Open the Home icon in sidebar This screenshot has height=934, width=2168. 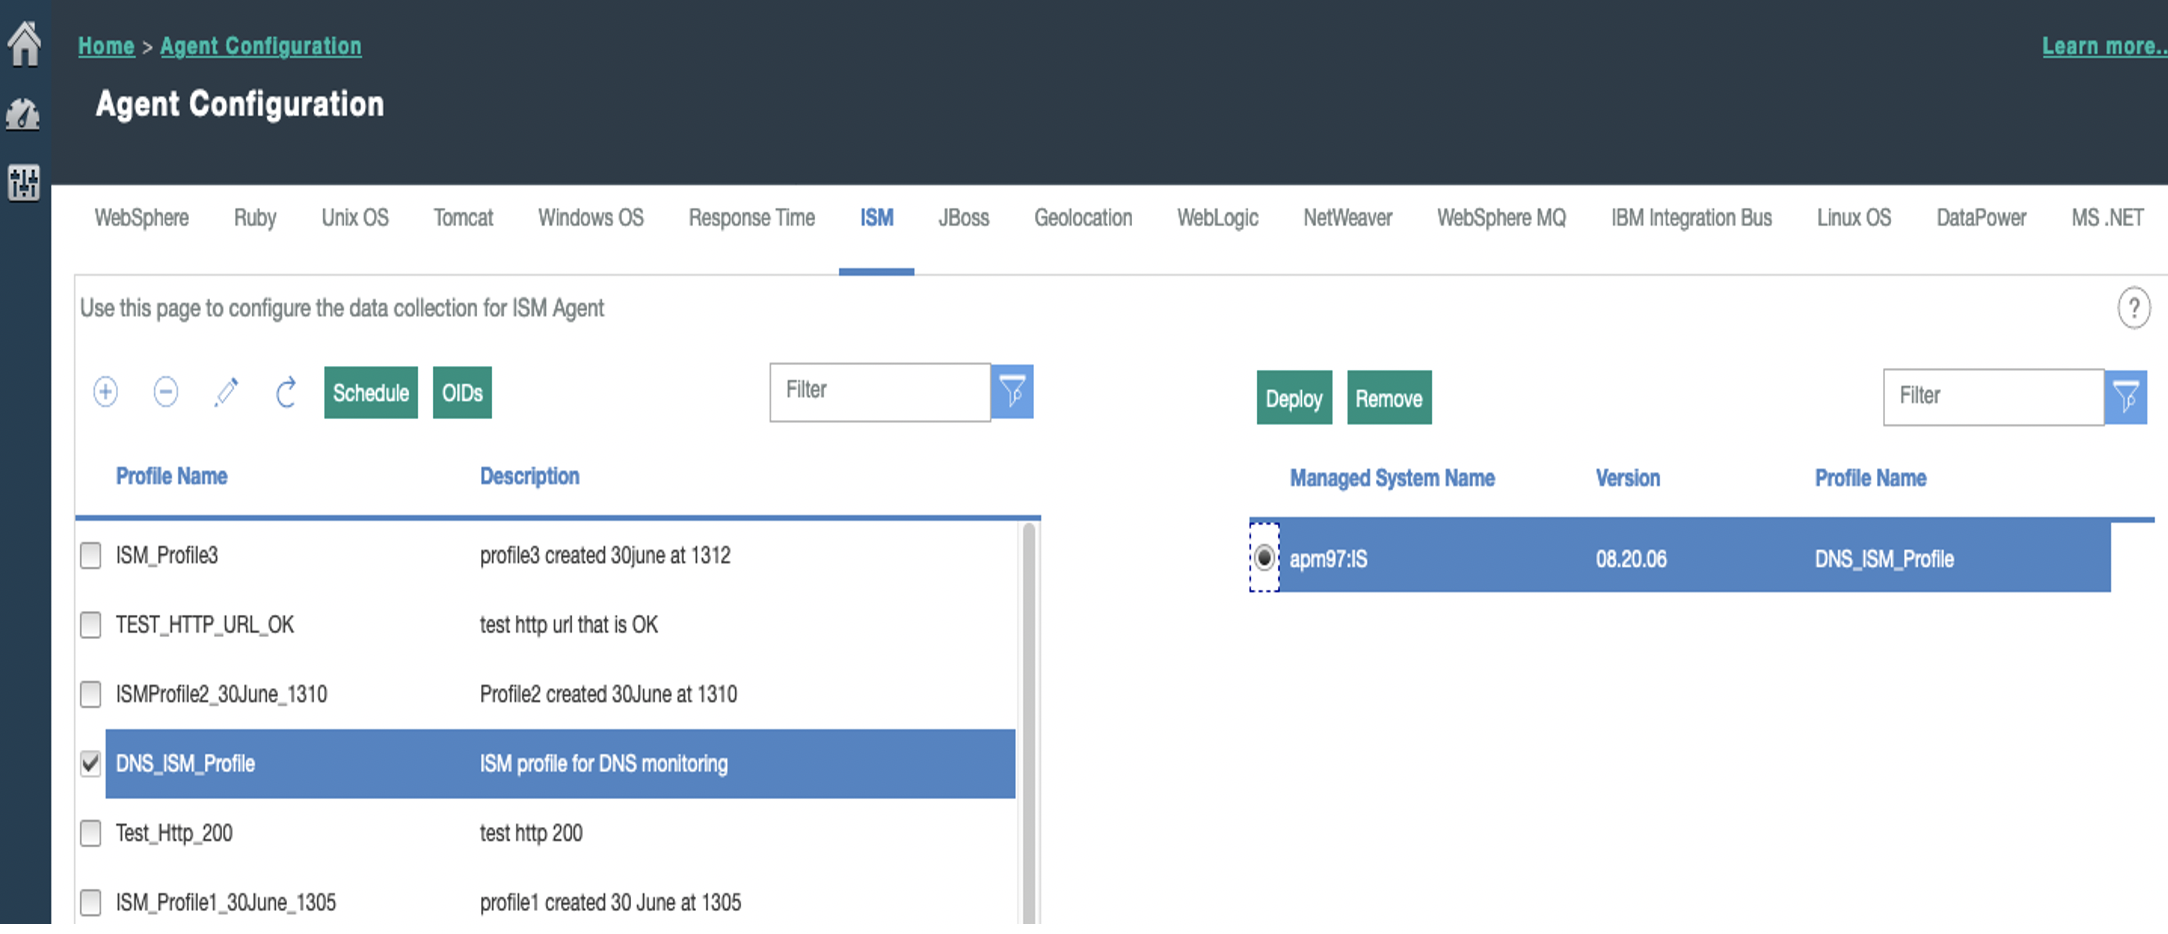click(24, 44)
